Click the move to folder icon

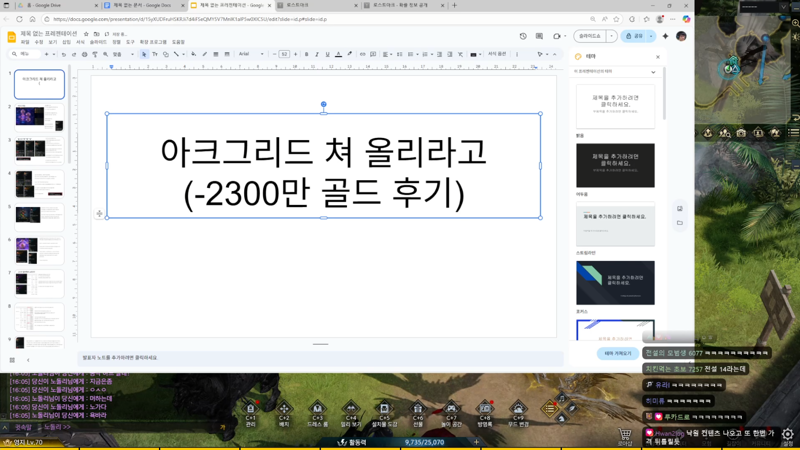[x=96, y=34]
